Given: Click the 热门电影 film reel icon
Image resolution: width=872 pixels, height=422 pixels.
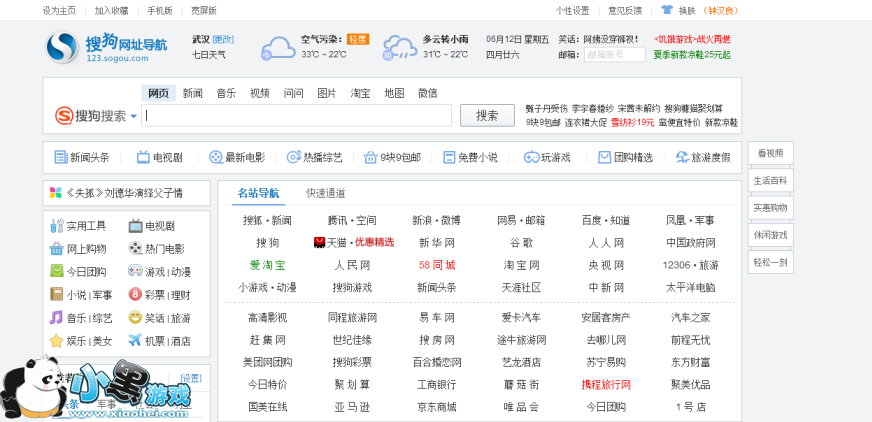Looking at the screenshot, I should tap(135, 249).
